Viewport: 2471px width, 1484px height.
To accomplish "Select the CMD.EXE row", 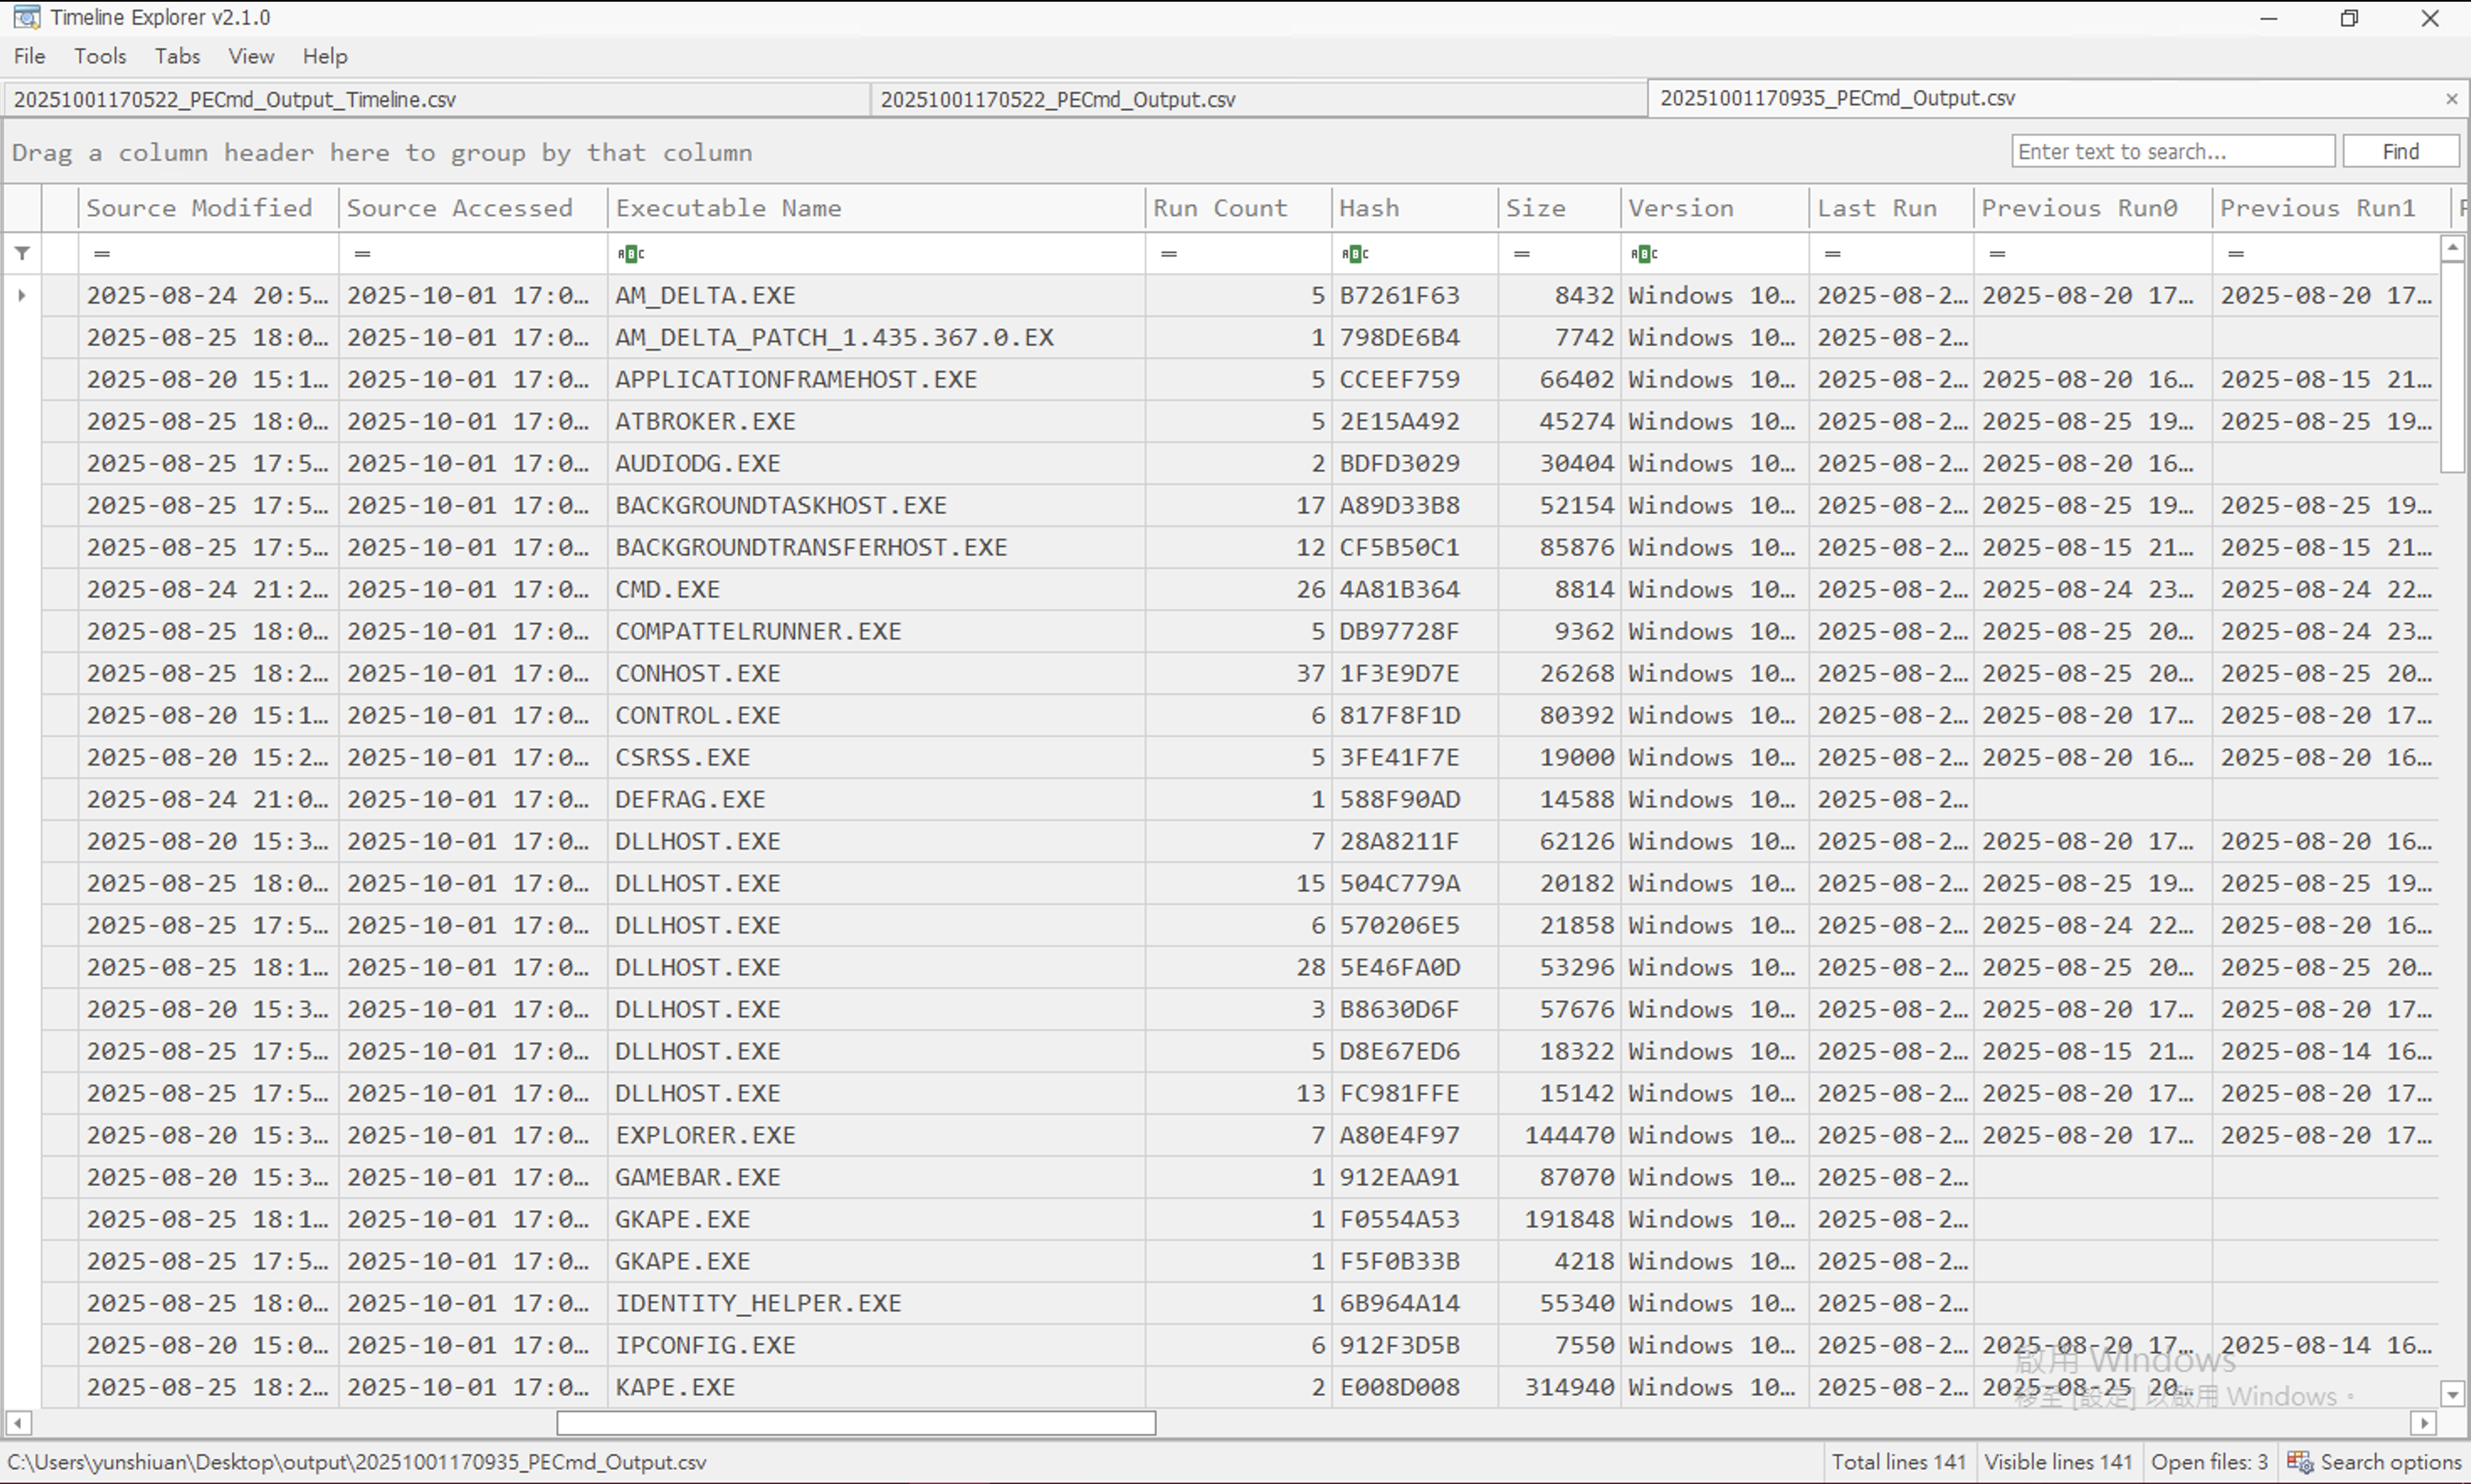I will (667, 590).
